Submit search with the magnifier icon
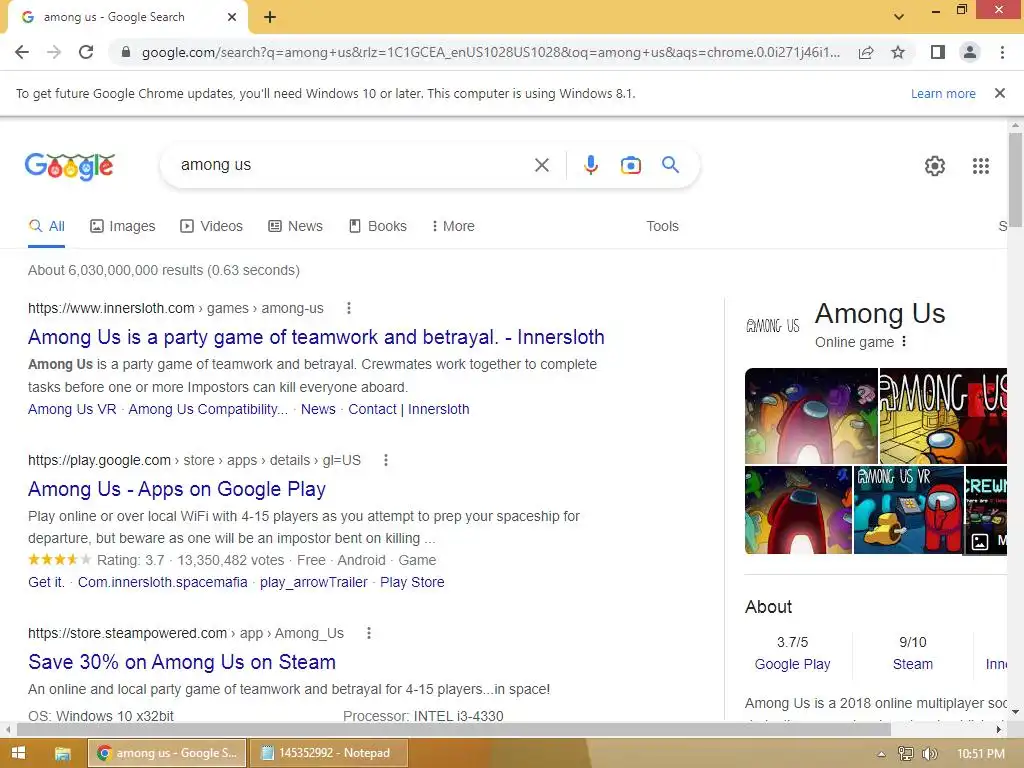This screenshot has height=768, width=1024. (671, 165)
